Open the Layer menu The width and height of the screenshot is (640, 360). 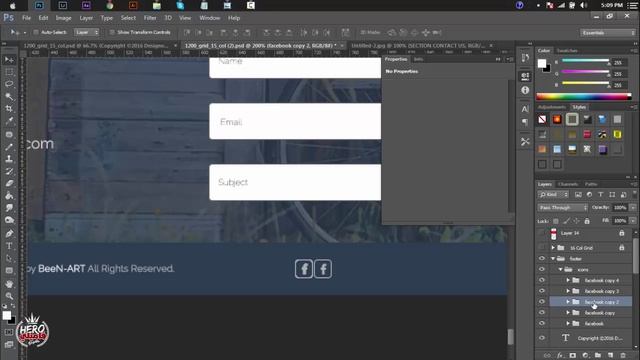(86, 18)
